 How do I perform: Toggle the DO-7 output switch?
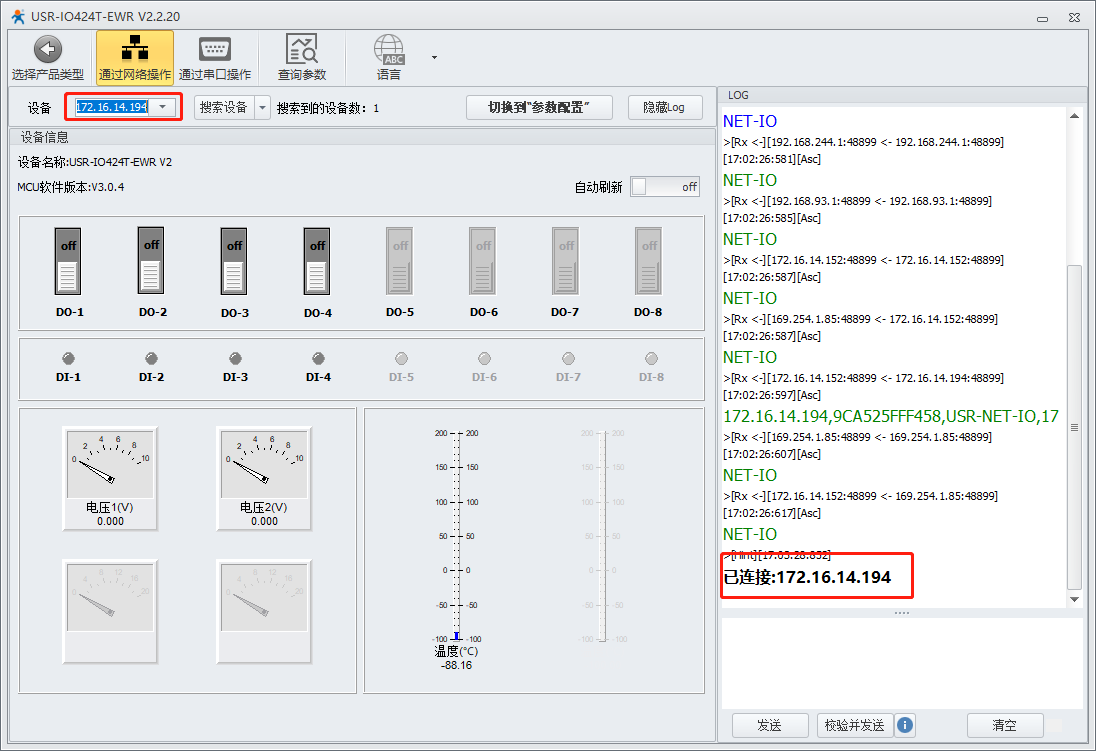pos(565,261)
